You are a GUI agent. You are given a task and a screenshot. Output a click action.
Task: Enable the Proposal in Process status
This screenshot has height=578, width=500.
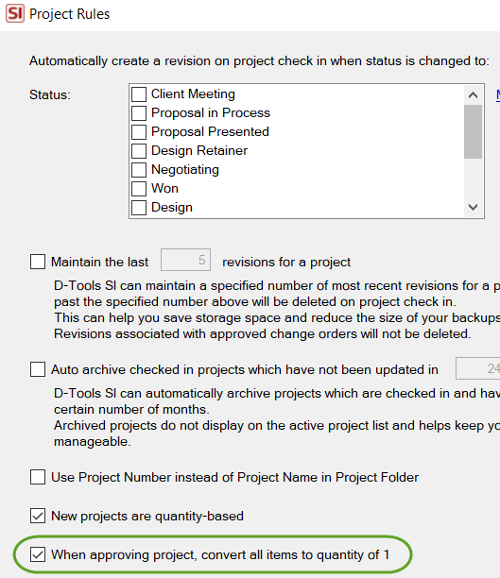139,113
